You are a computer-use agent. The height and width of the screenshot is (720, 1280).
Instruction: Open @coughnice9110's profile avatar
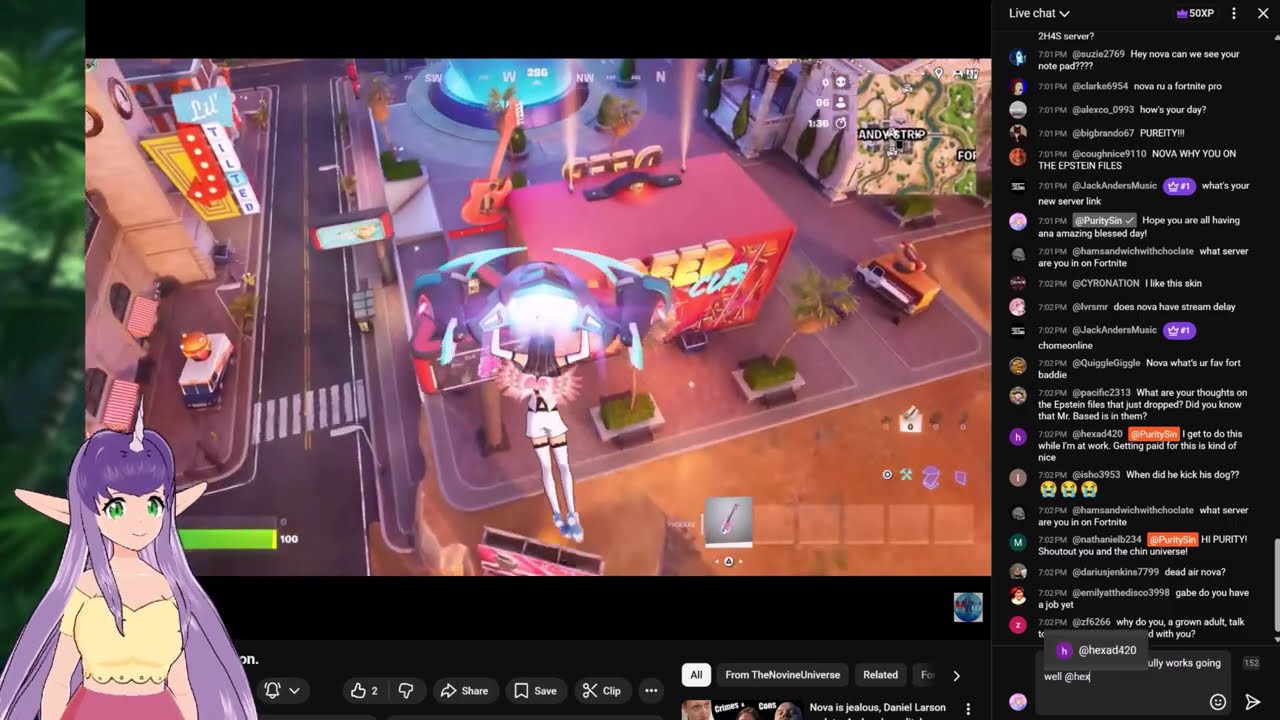click(x=1018, y=157)
